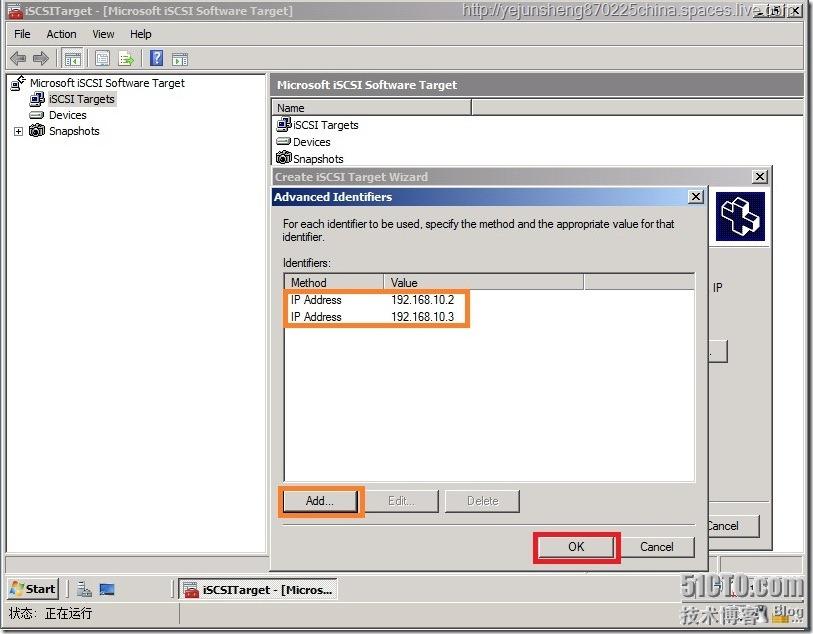This screenshot has width=813, height=634.
Task: Click the Devices icon in the right pane
Action: pyautogui.click(x=284, y=141)
